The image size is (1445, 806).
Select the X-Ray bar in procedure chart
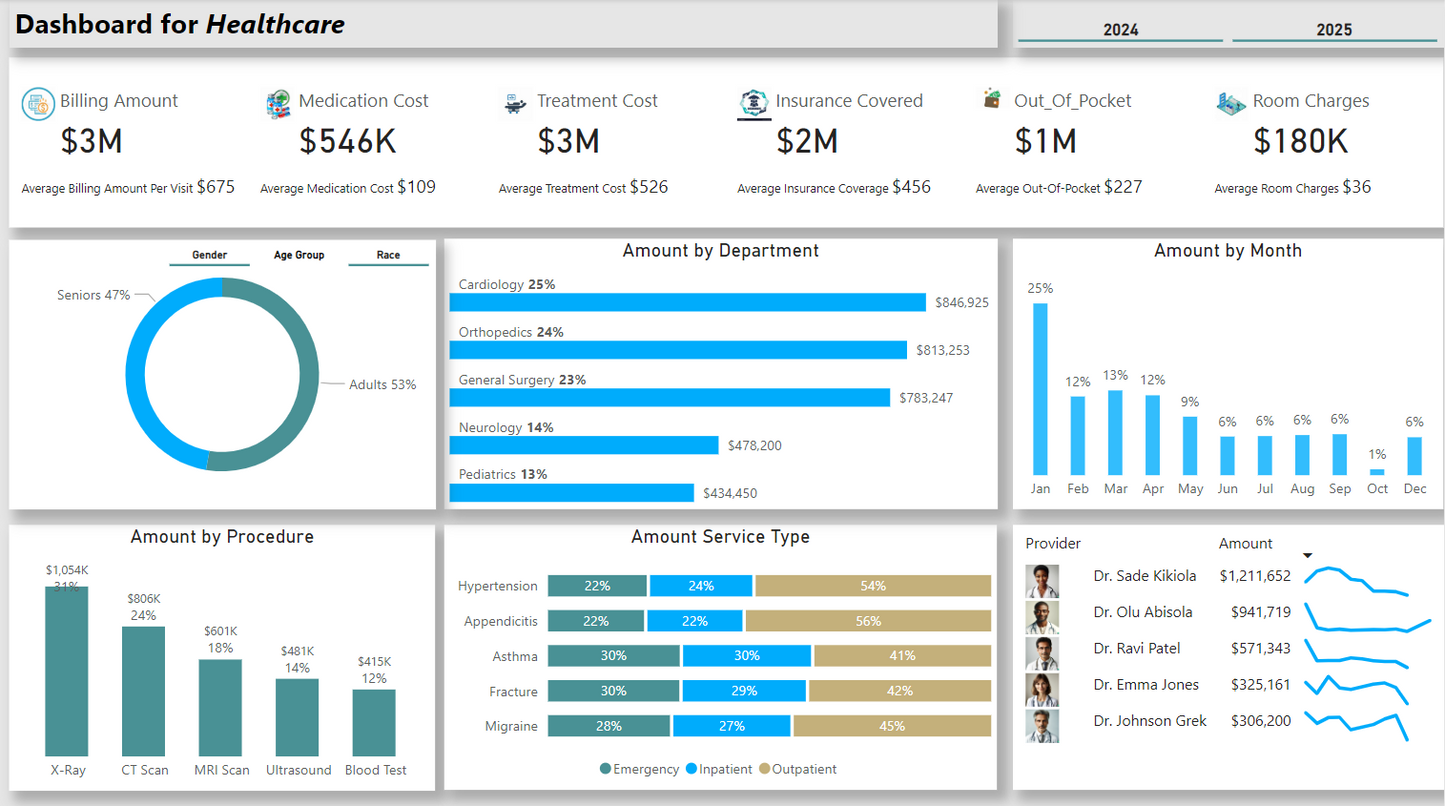66,670
